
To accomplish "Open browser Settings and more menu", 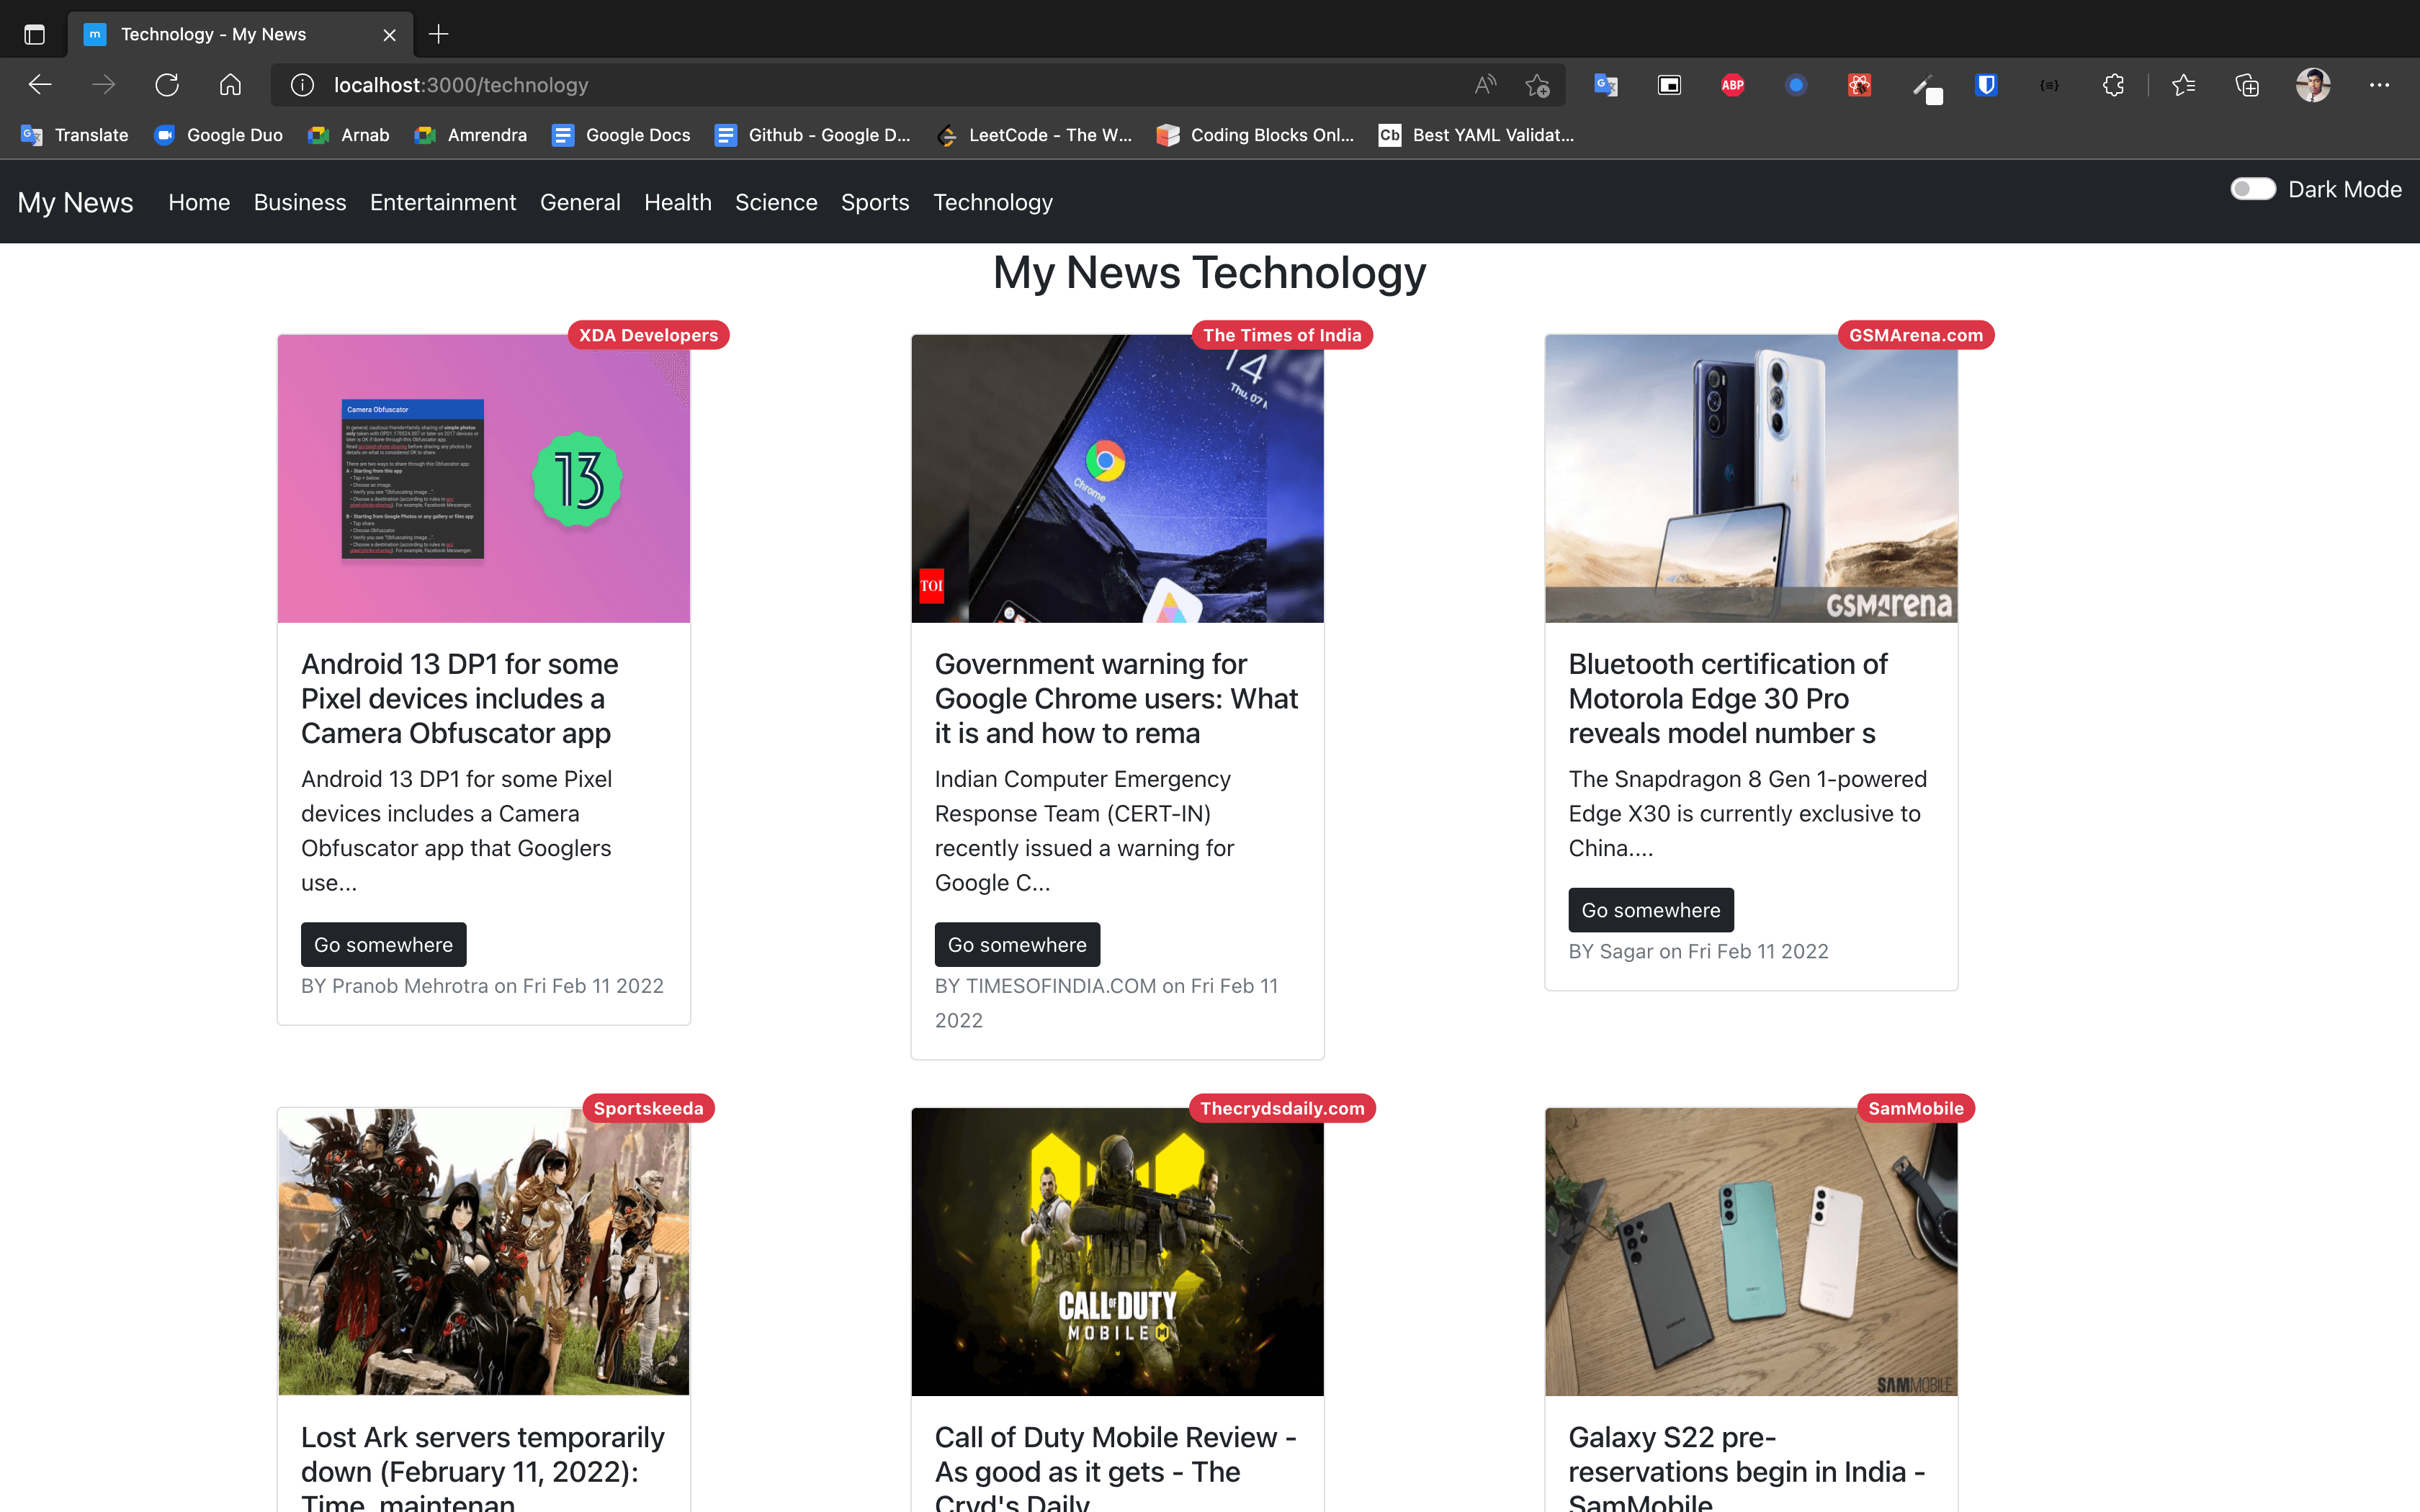I will click(2379, 85).
